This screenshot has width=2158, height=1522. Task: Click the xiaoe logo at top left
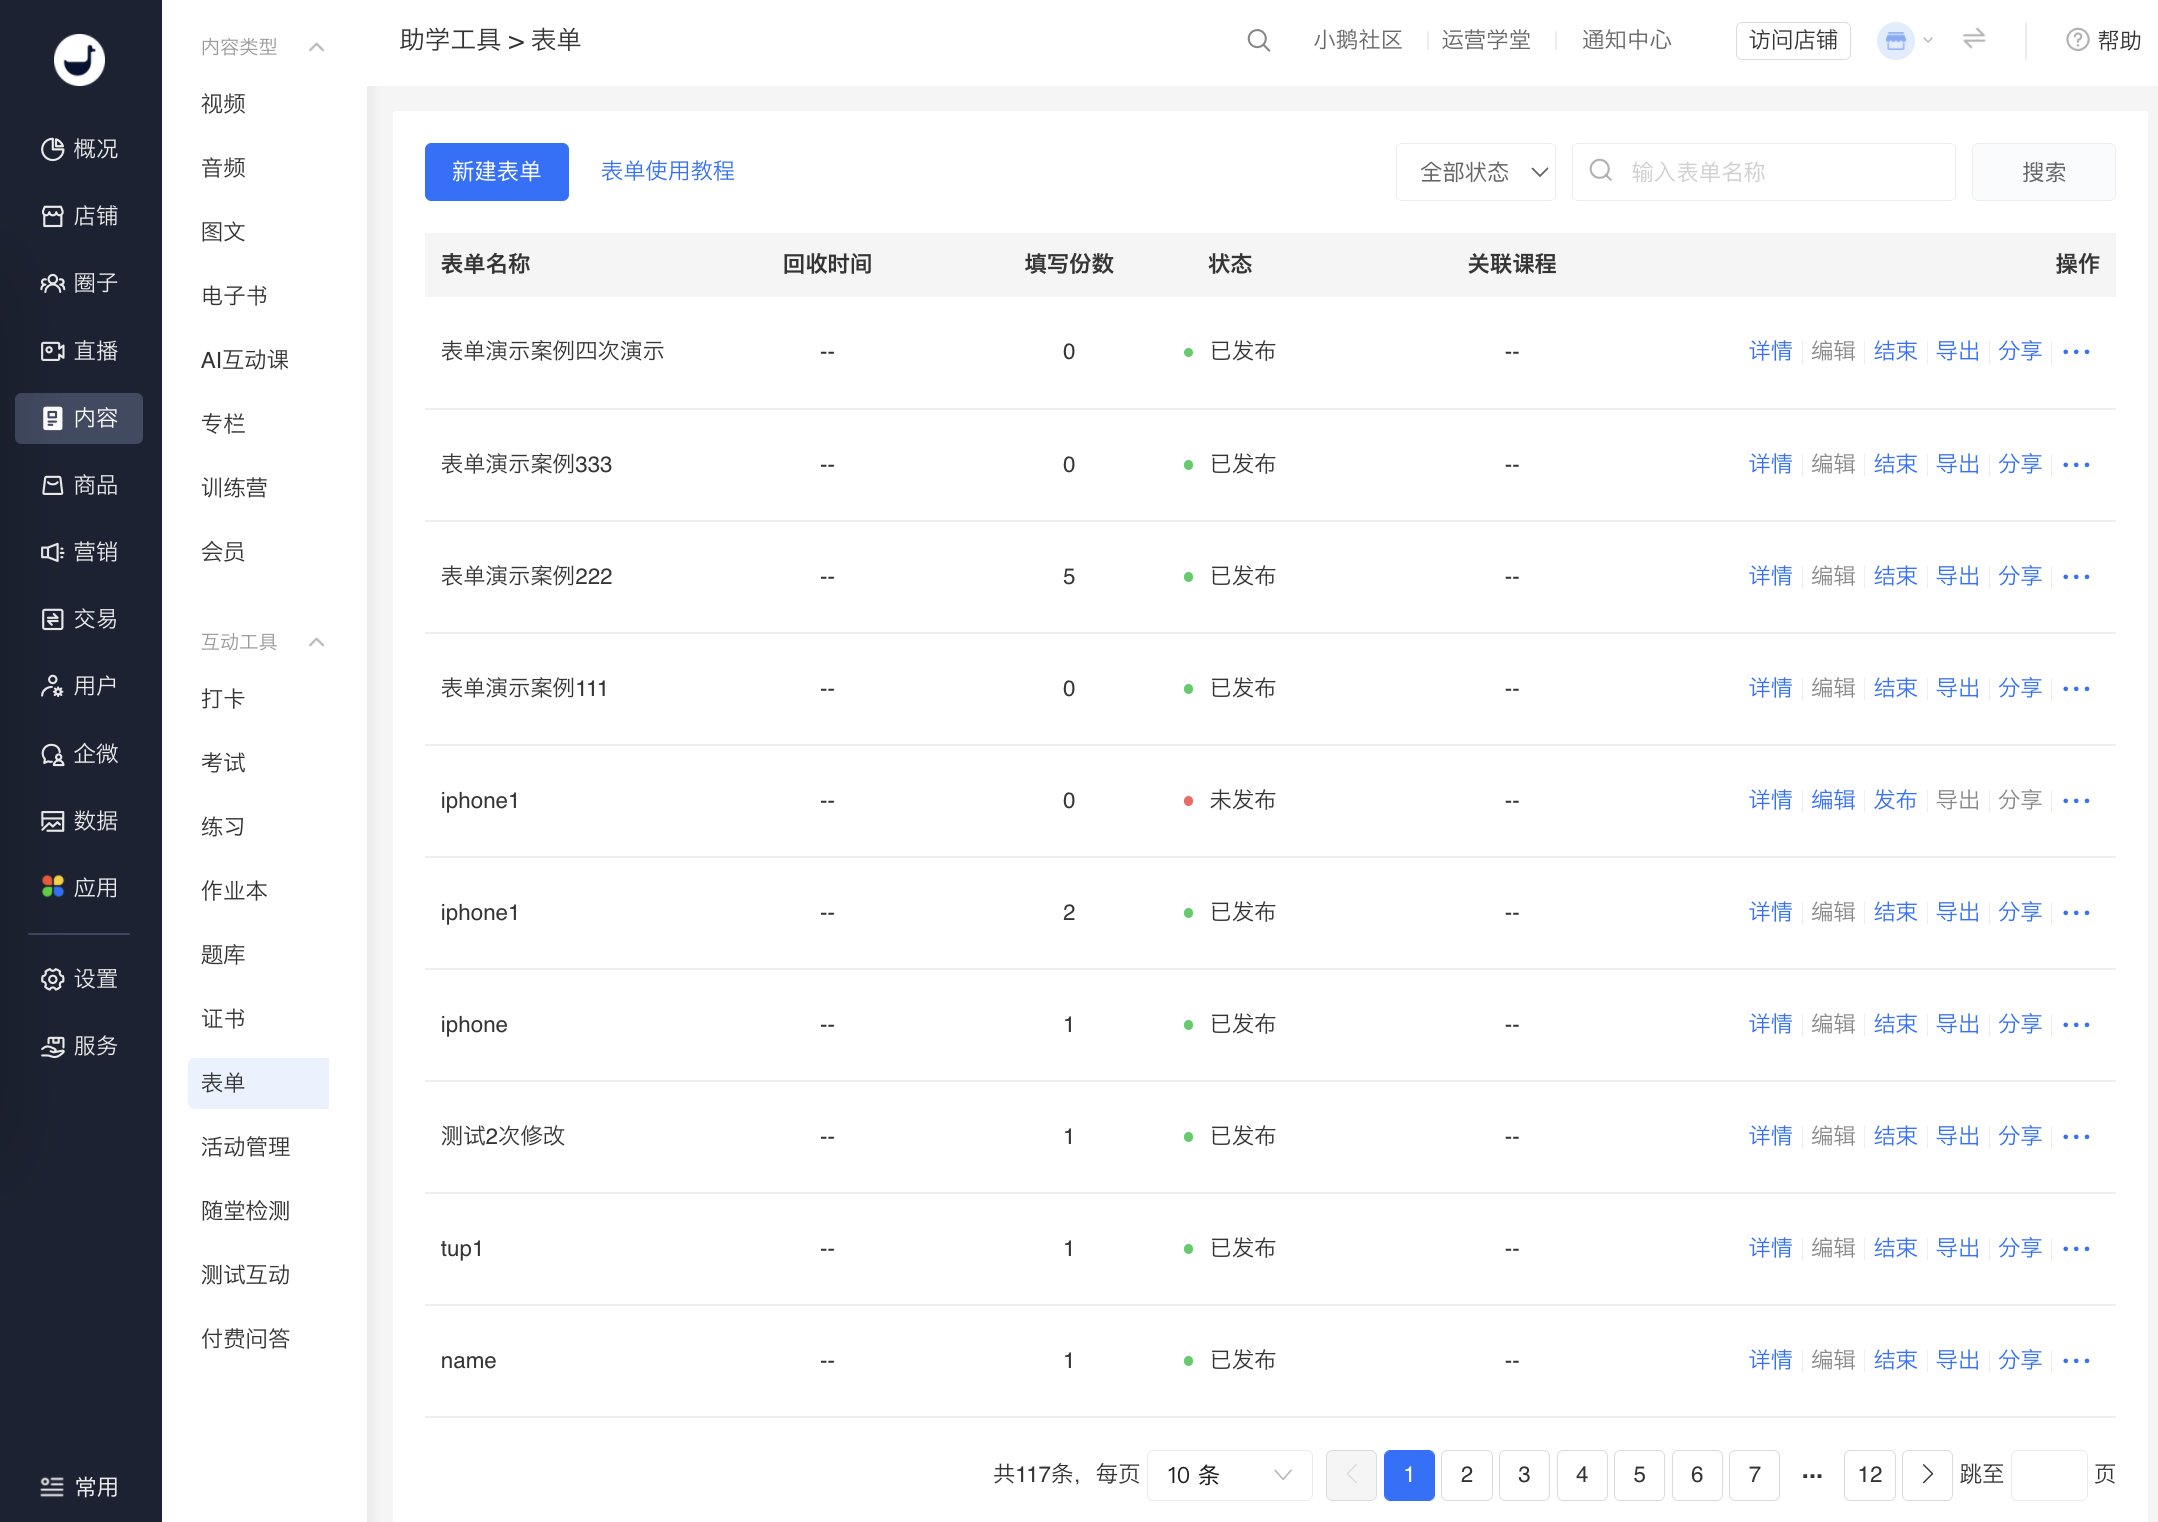[79, 60]
